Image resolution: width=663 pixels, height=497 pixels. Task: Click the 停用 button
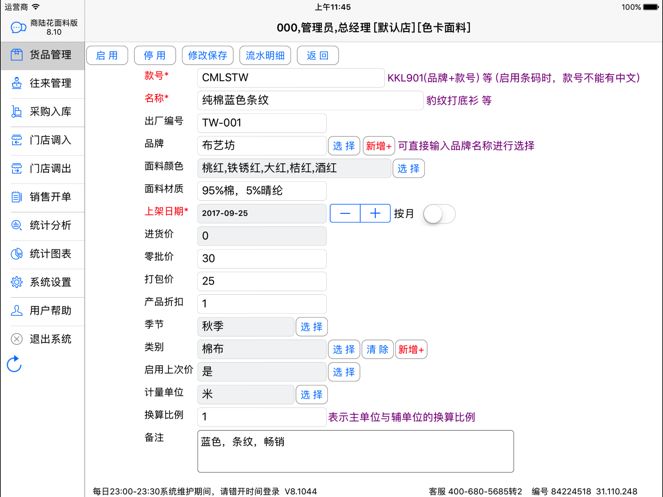point(155,55)
